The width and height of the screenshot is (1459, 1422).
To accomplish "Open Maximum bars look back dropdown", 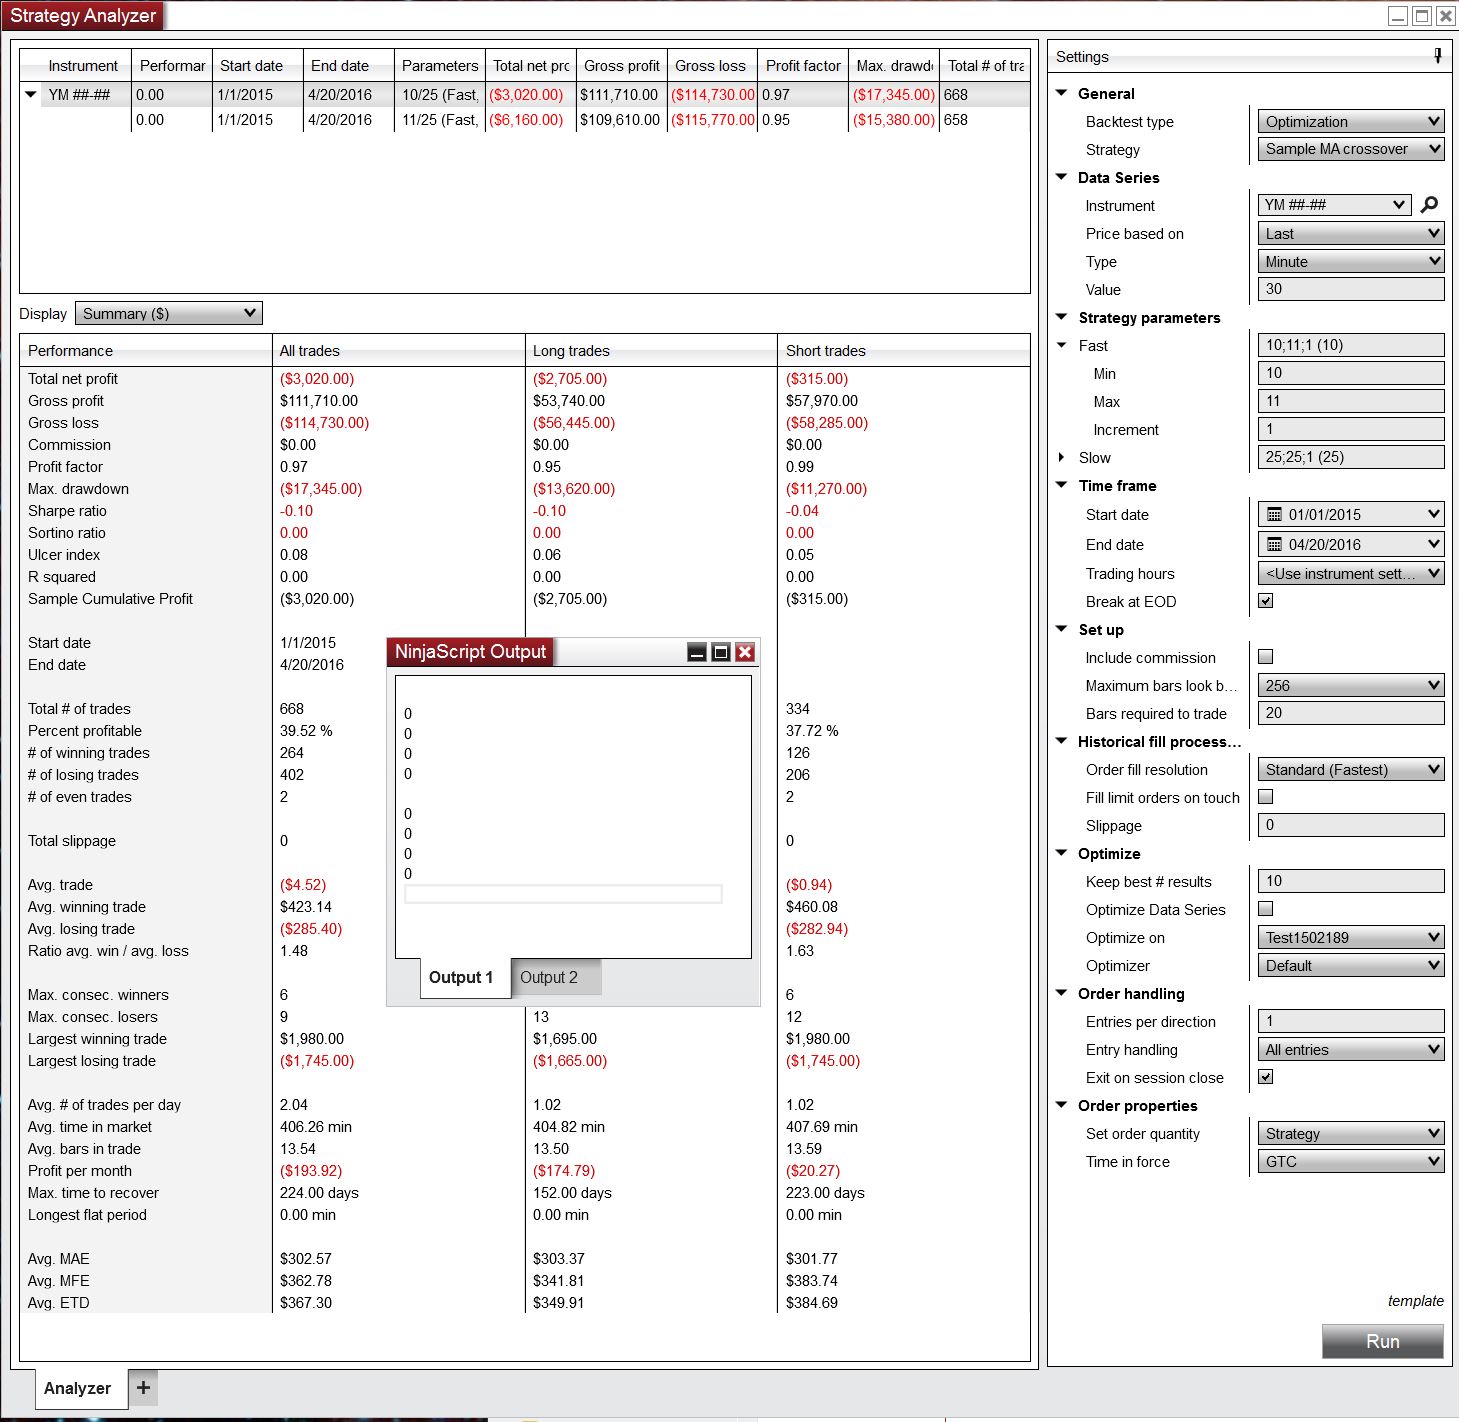I will [x=1351, y=686].
